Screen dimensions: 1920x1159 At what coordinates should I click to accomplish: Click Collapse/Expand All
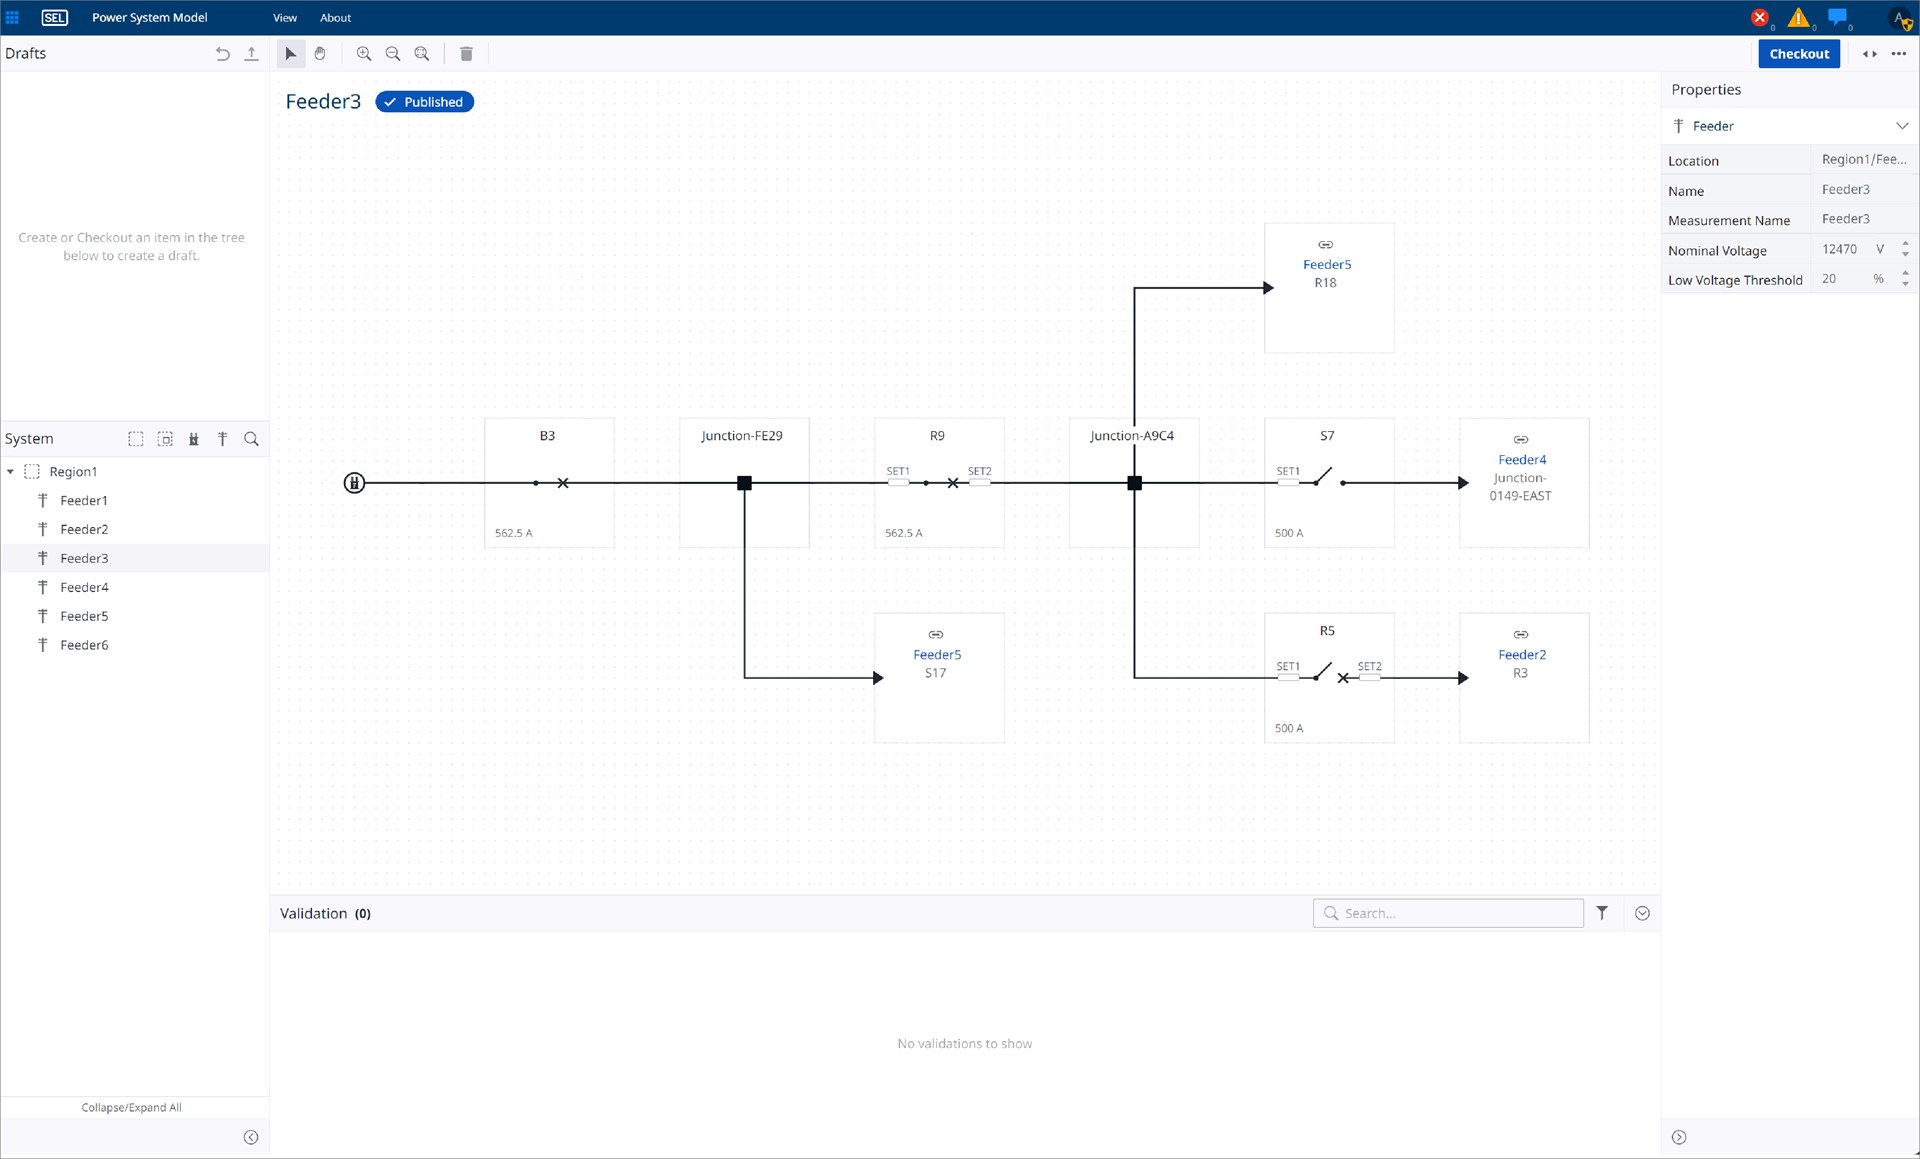[x=131, y=1108]
